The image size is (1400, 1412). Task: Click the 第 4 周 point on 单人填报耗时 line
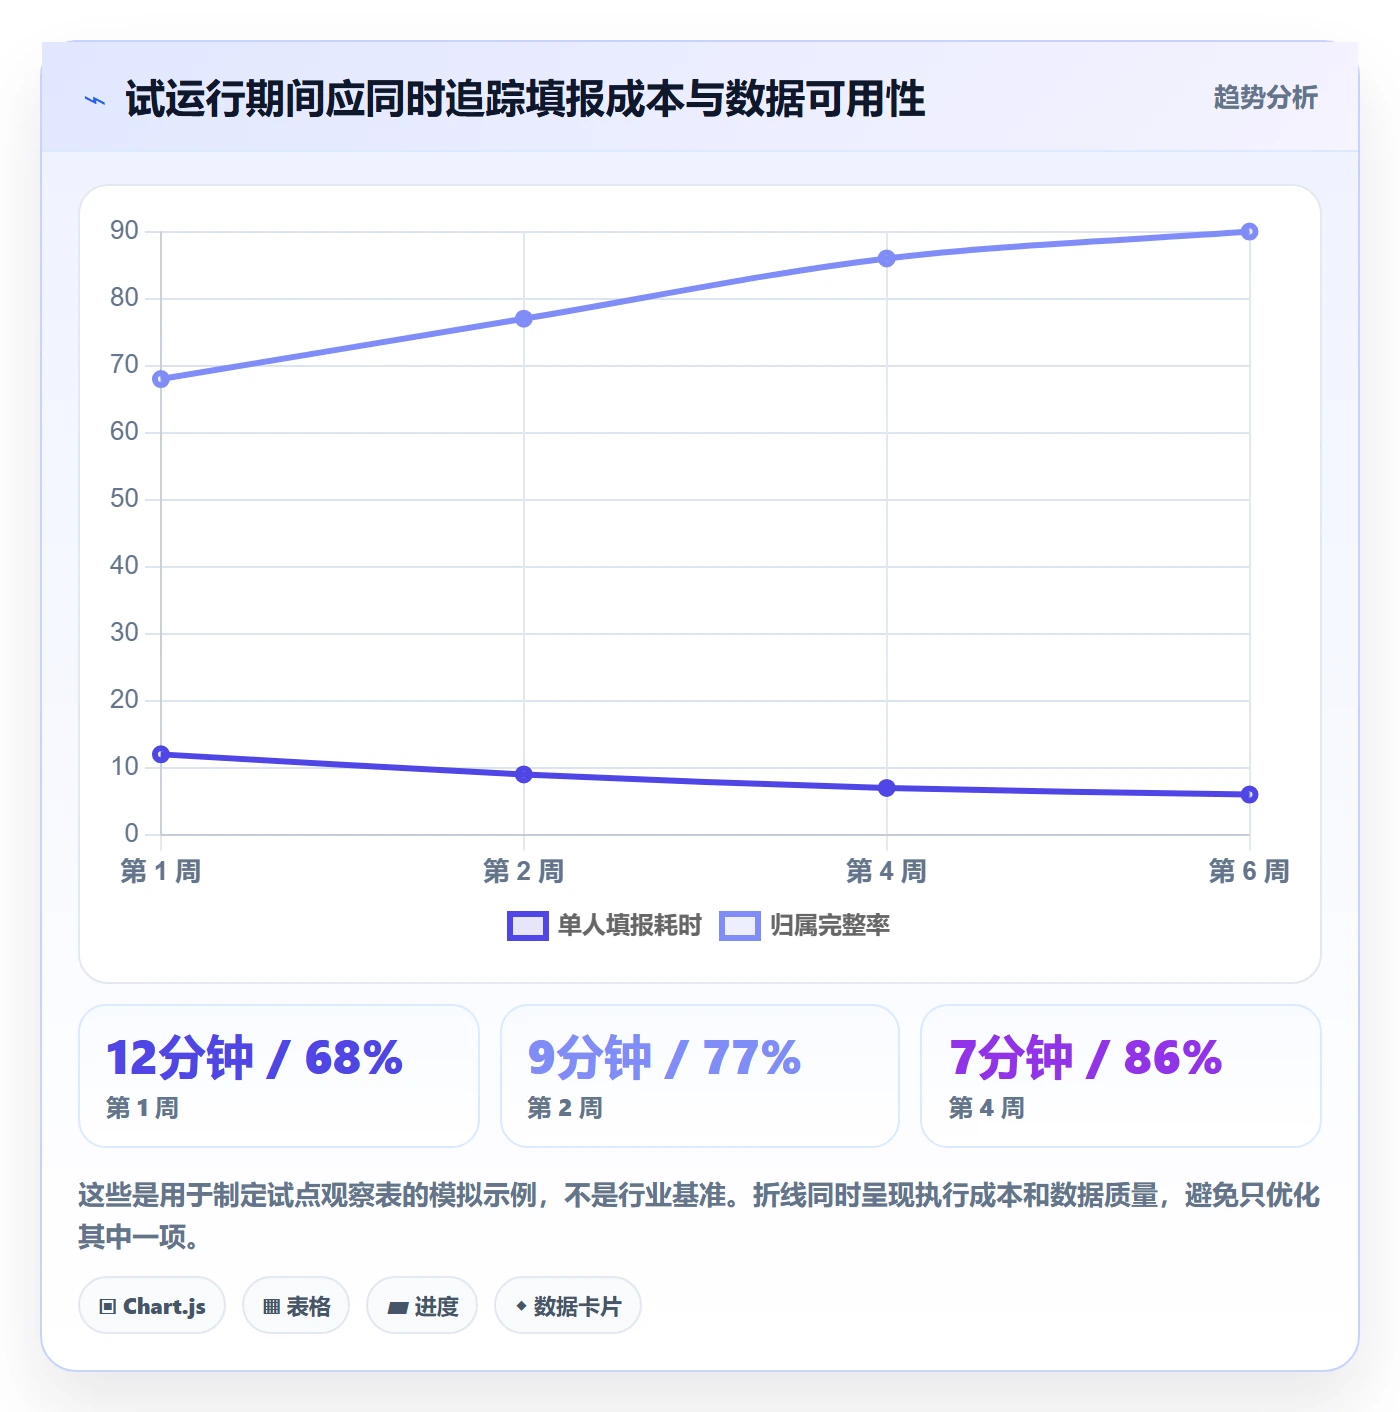tap(887, 788)
